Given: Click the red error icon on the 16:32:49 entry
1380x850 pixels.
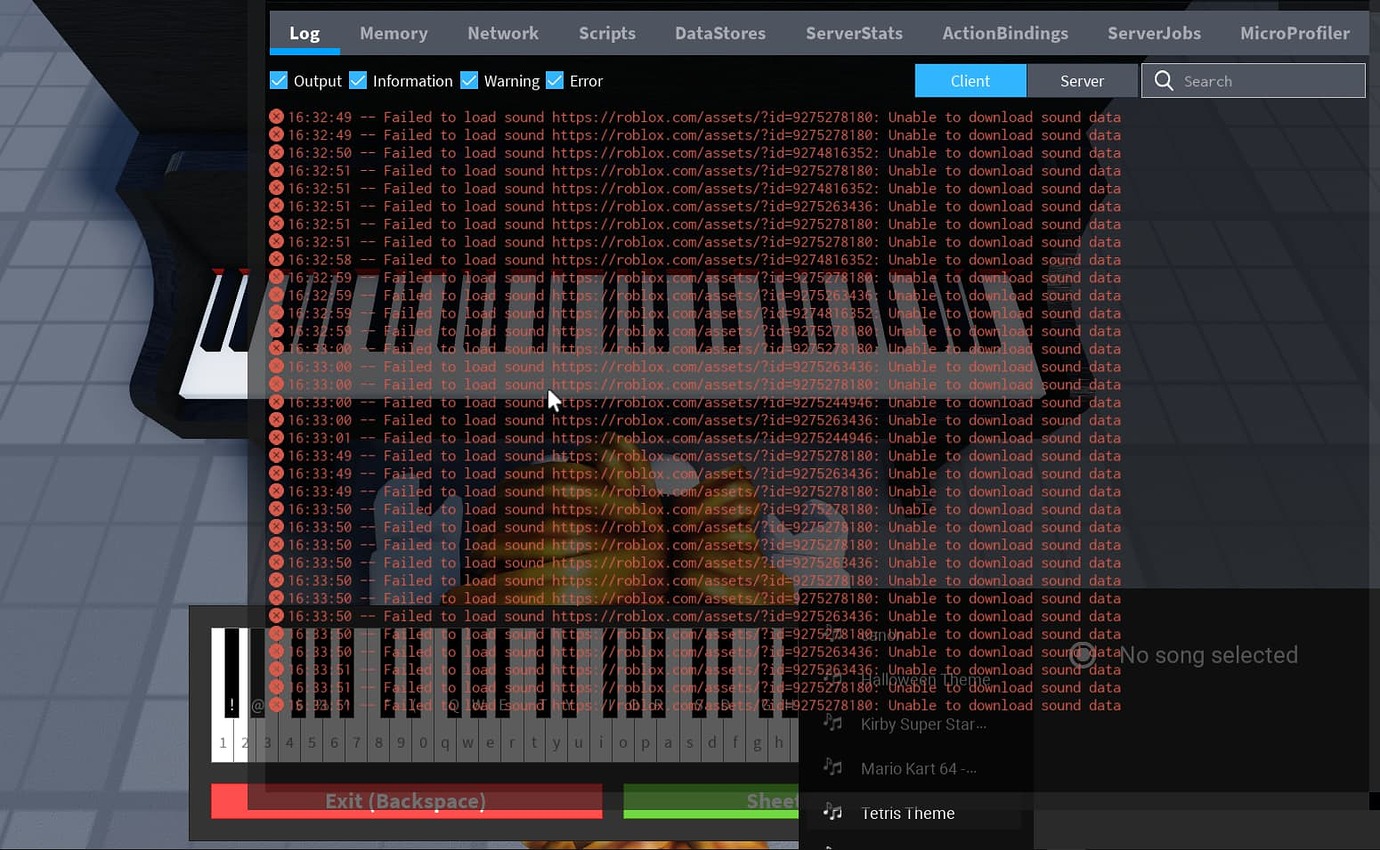Looking at the screenshot, I should tap(277, 116).
